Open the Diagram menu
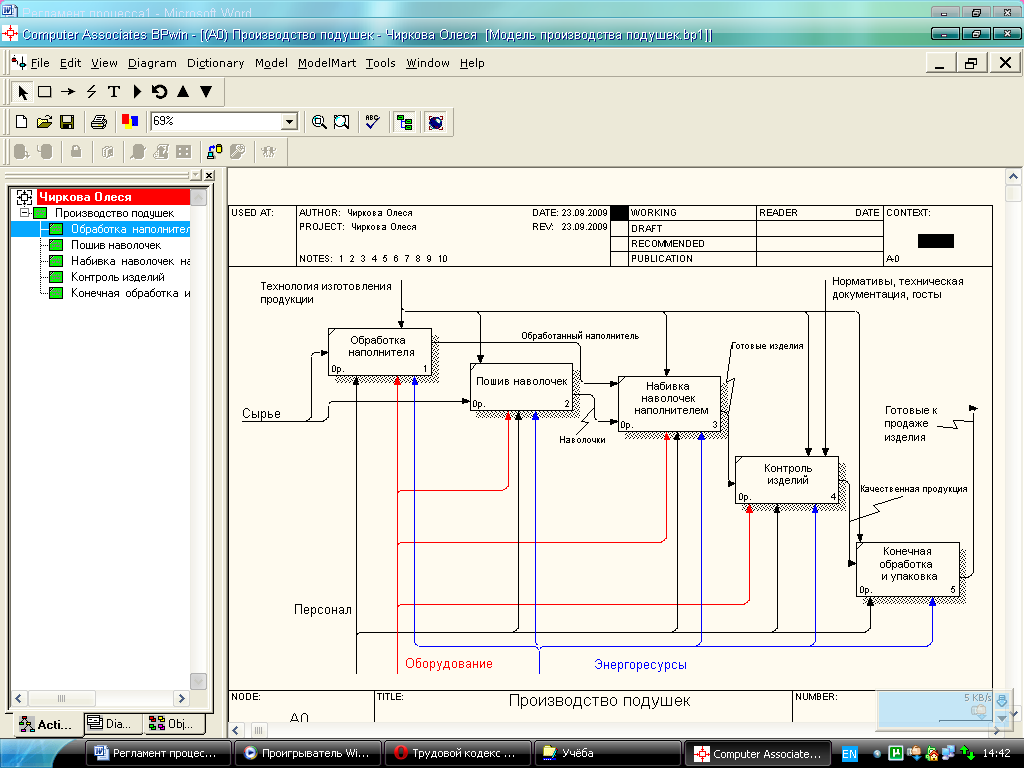Image resolution: width=1024 pixels, height=768 pixels. pos(152,63)
